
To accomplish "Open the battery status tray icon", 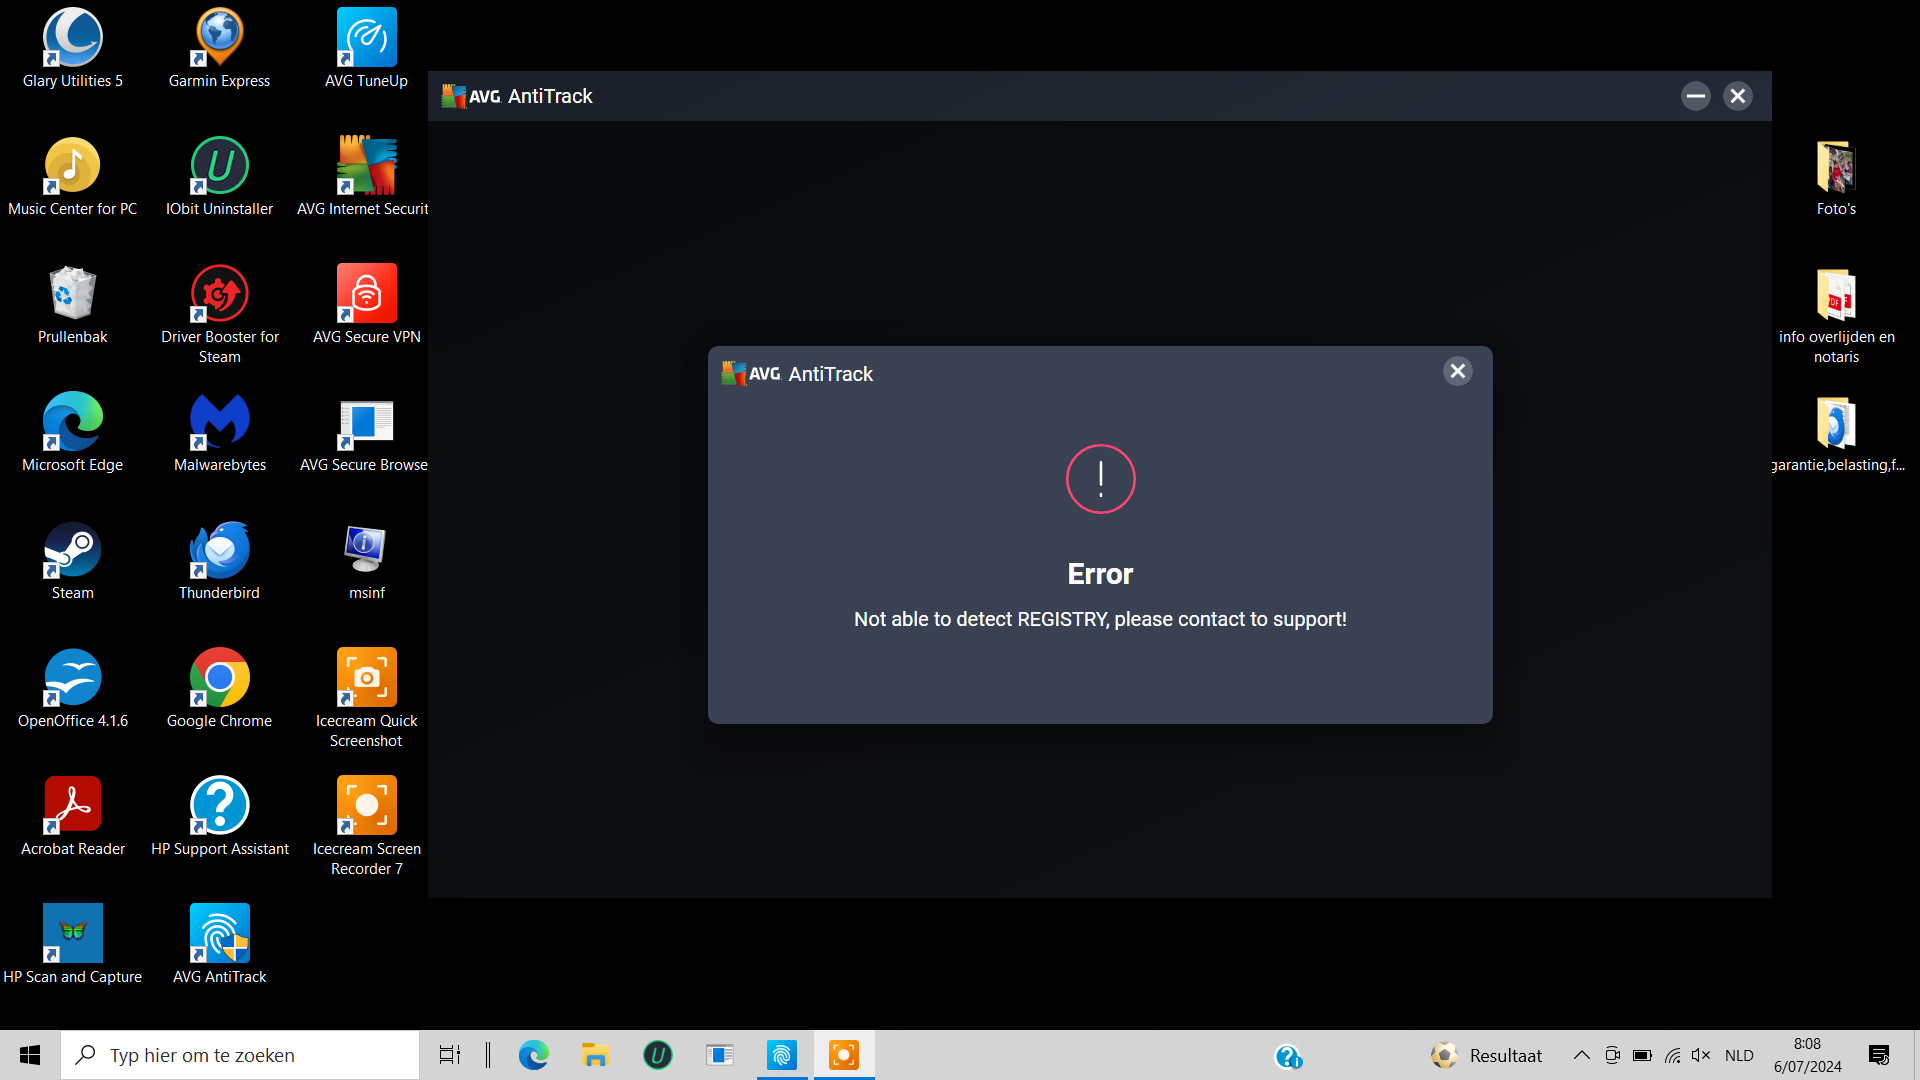I will pyautogui.click(x=1642, y=1055).
